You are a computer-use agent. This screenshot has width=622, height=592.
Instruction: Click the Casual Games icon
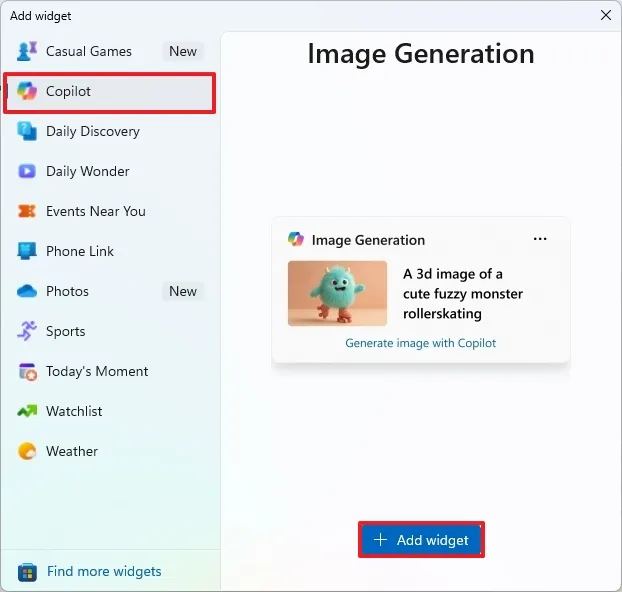click(x=27, y=51)
